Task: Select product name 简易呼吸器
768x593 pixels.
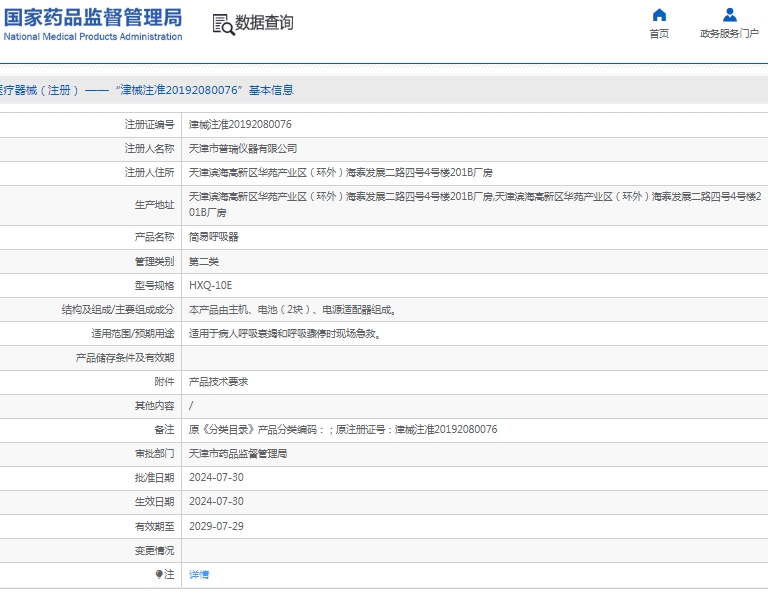Action: [x=214, y=237]
